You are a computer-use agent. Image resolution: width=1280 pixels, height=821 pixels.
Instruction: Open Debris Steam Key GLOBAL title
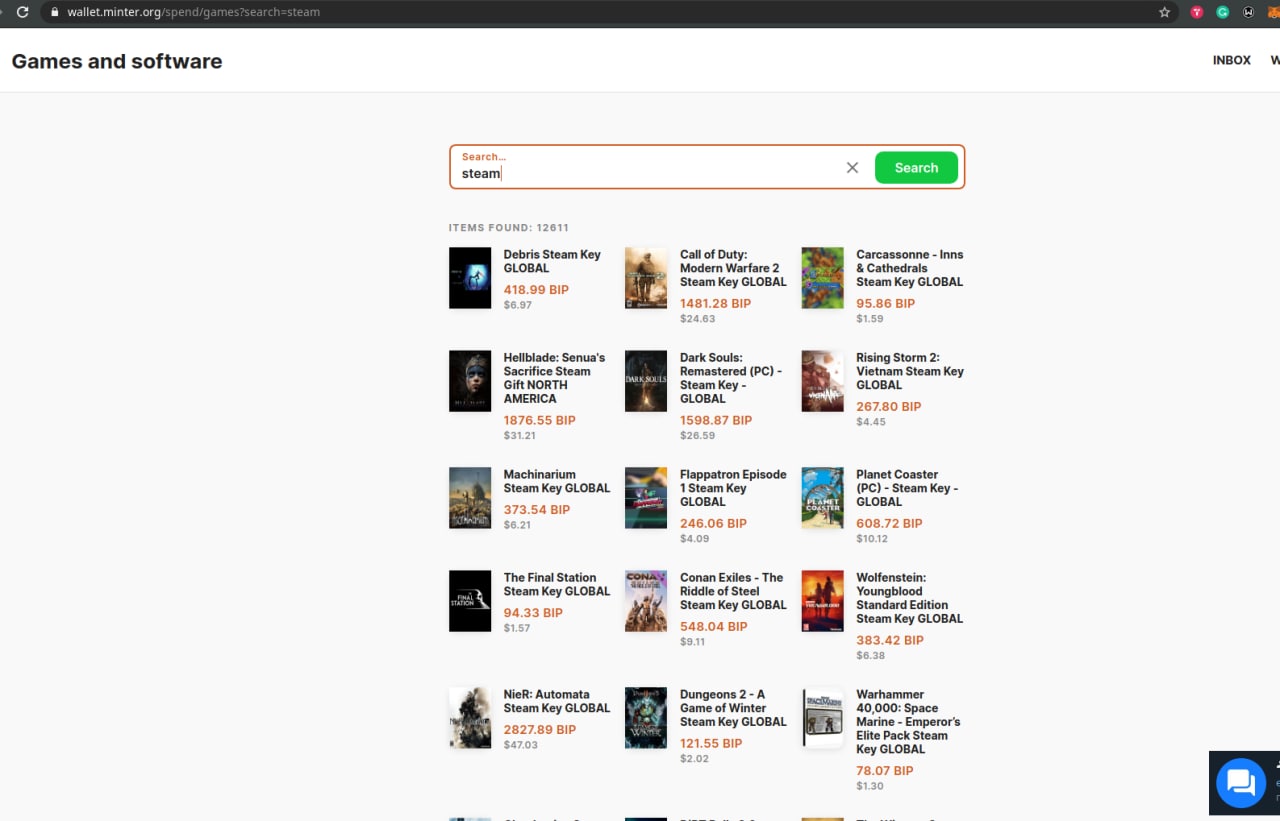coord(552,261)
